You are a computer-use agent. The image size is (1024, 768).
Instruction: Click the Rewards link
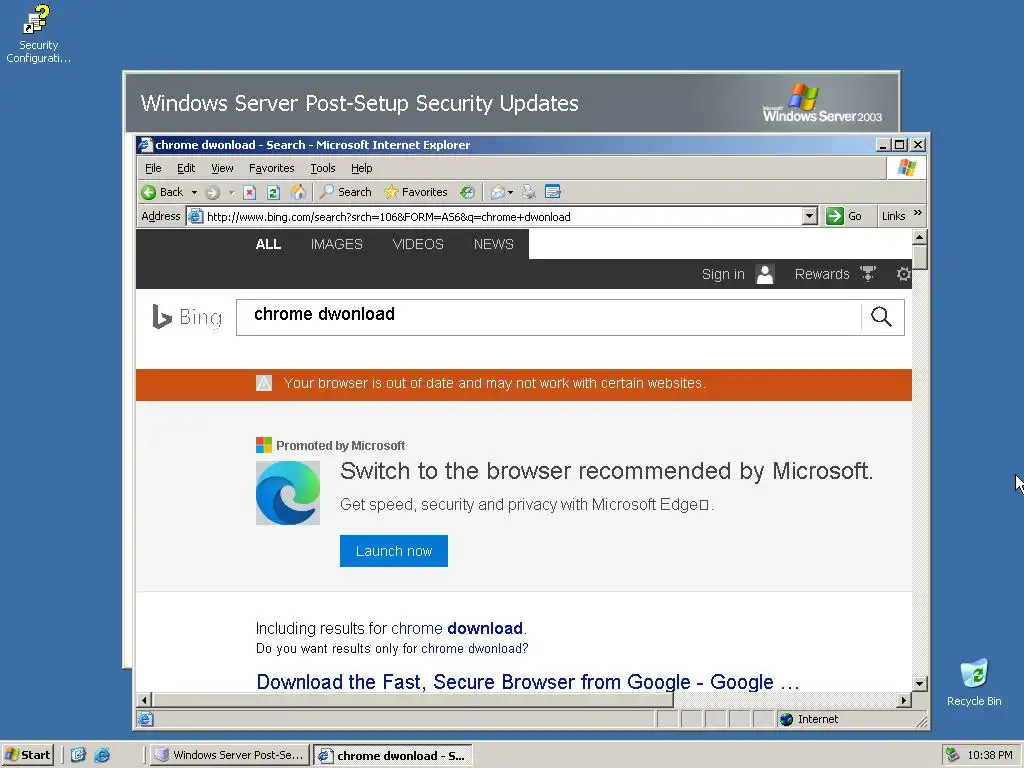tap(822, 274)
